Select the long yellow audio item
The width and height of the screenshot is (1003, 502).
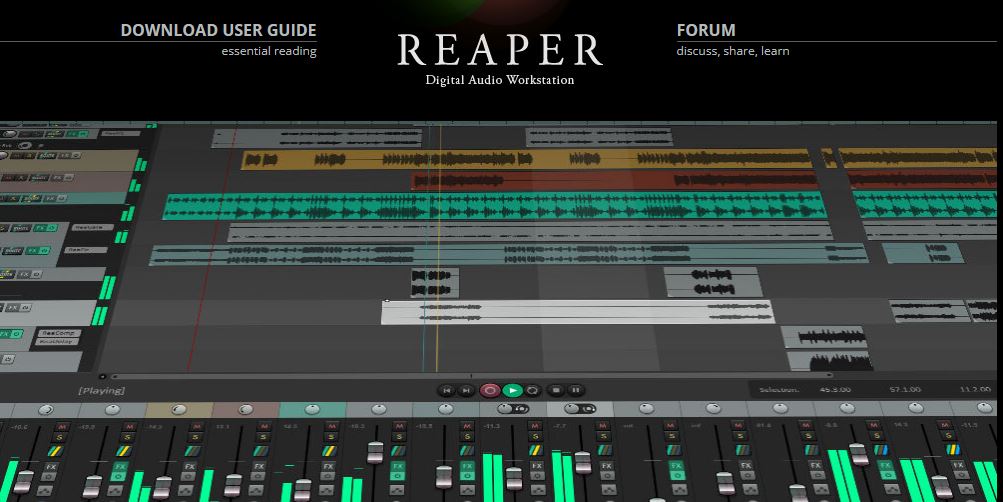pos(526,159)
